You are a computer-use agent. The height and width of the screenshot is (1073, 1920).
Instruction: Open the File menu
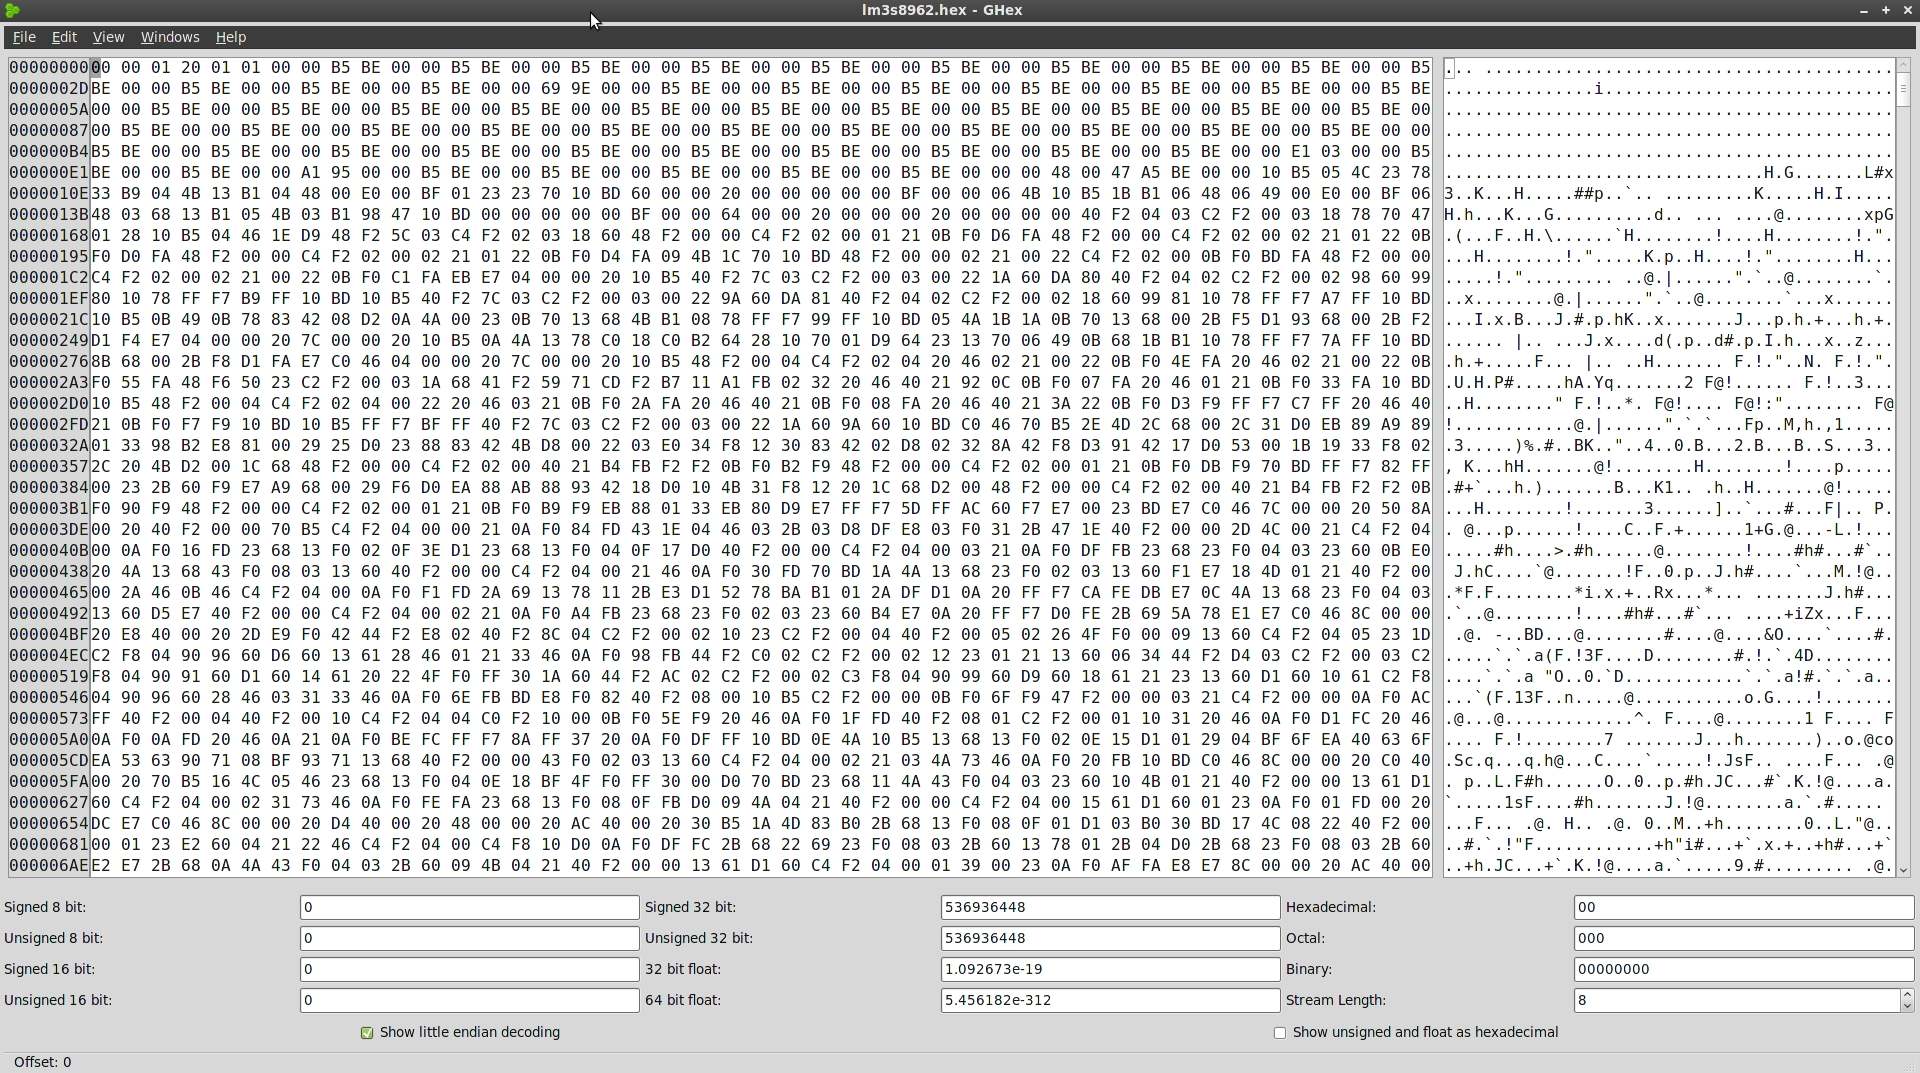[x=24, y=37]
